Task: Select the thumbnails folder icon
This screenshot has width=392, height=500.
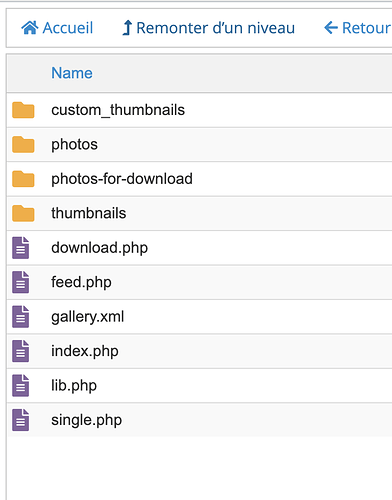Action: pyautogui.click(x=23, y=213)
